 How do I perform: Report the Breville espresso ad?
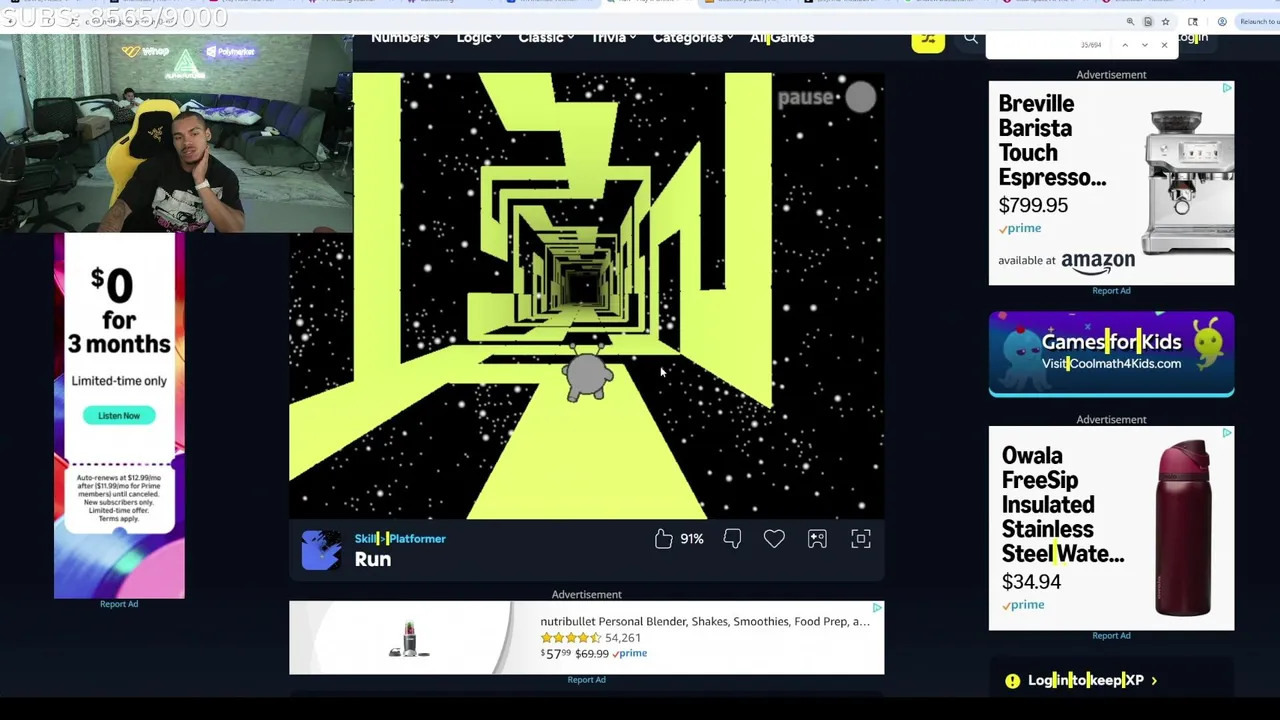point(1111,291)
